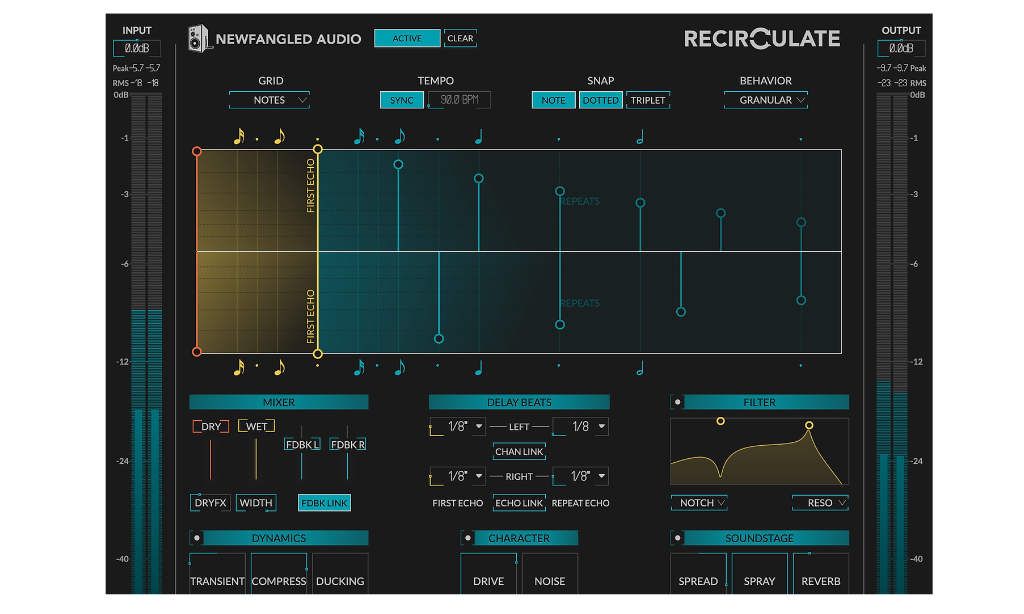Toggle the FDBK LINK button
Image resolution: width=1024 pixels, height=614 pixels.
click(x=325, y=503)
